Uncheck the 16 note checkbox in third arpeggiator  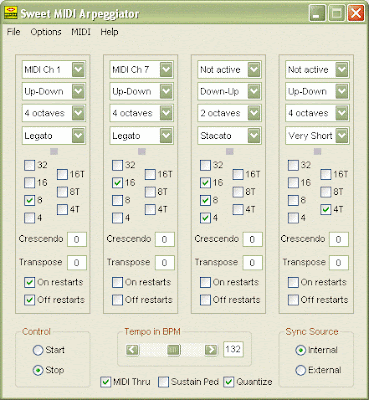tap(205, 183)
